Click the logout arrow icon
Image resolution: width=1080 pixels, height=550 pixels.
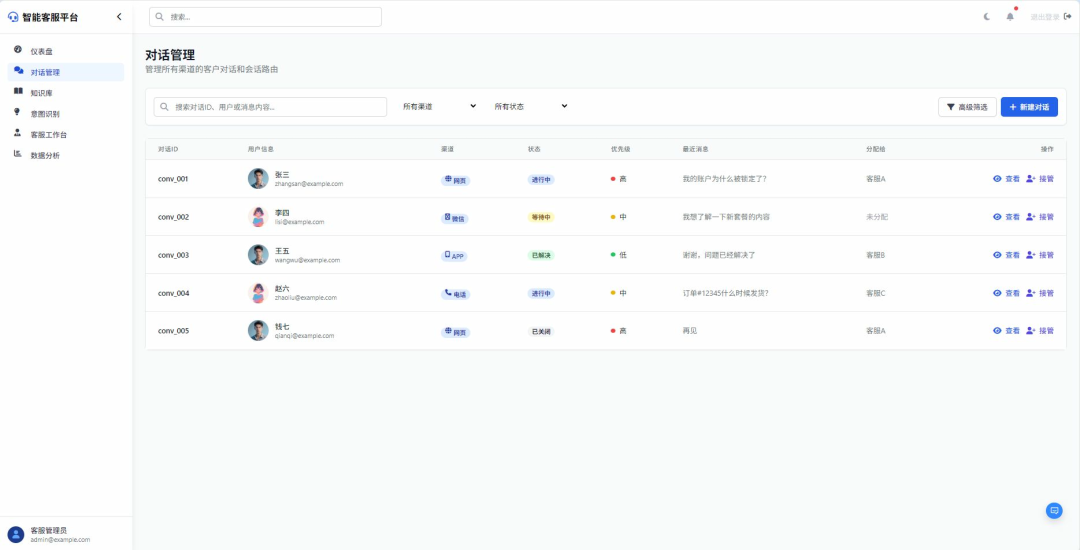pyautogui.click(x=1067, y=16)
